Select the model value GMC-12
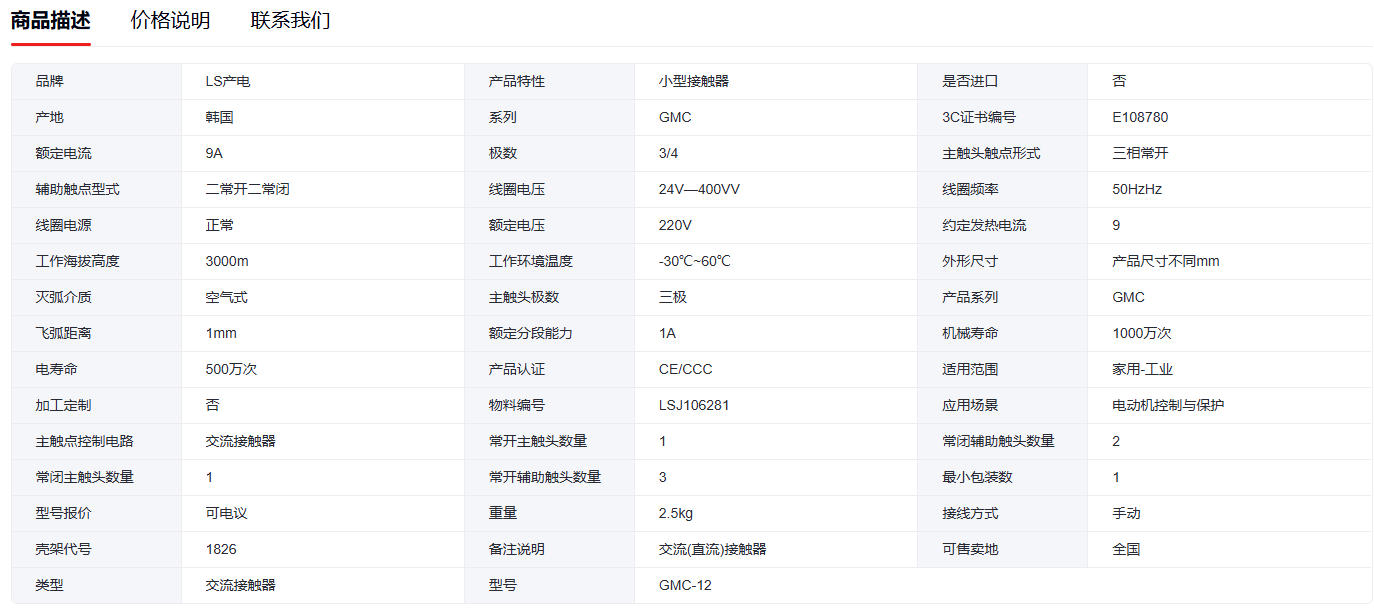 (685, 585)
